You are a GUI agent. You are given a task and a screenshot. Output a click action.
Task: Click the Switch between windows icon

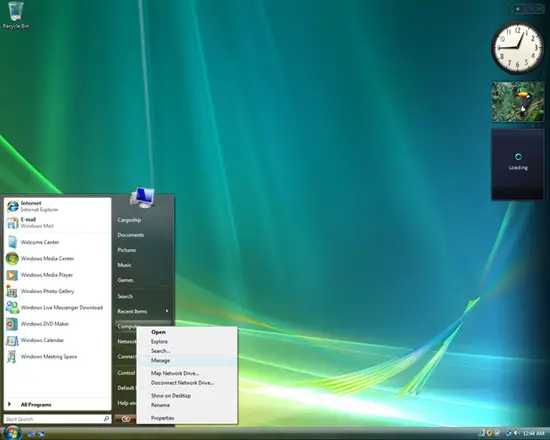click(x=41, y=434)
